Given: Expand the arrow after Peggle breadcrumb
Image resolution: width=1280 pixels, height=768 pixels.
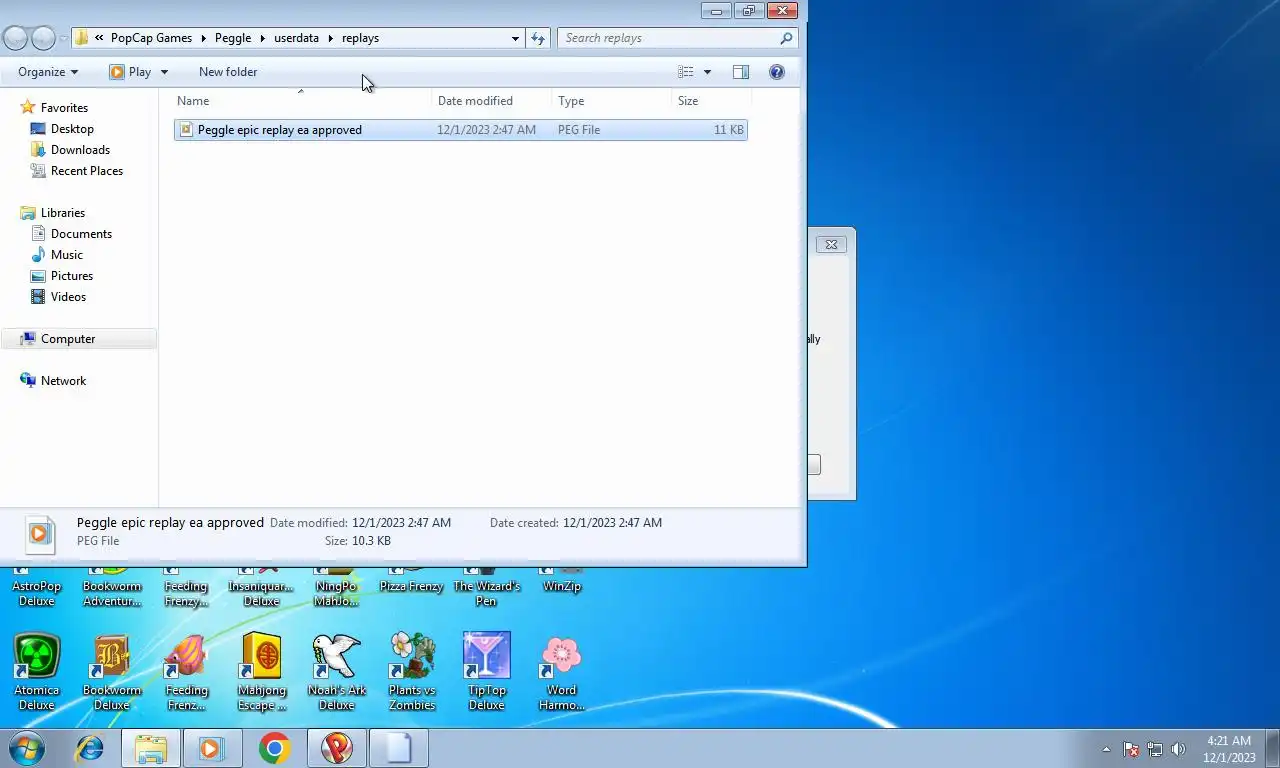Looking at the screenshot, I should tap(263, 38).
